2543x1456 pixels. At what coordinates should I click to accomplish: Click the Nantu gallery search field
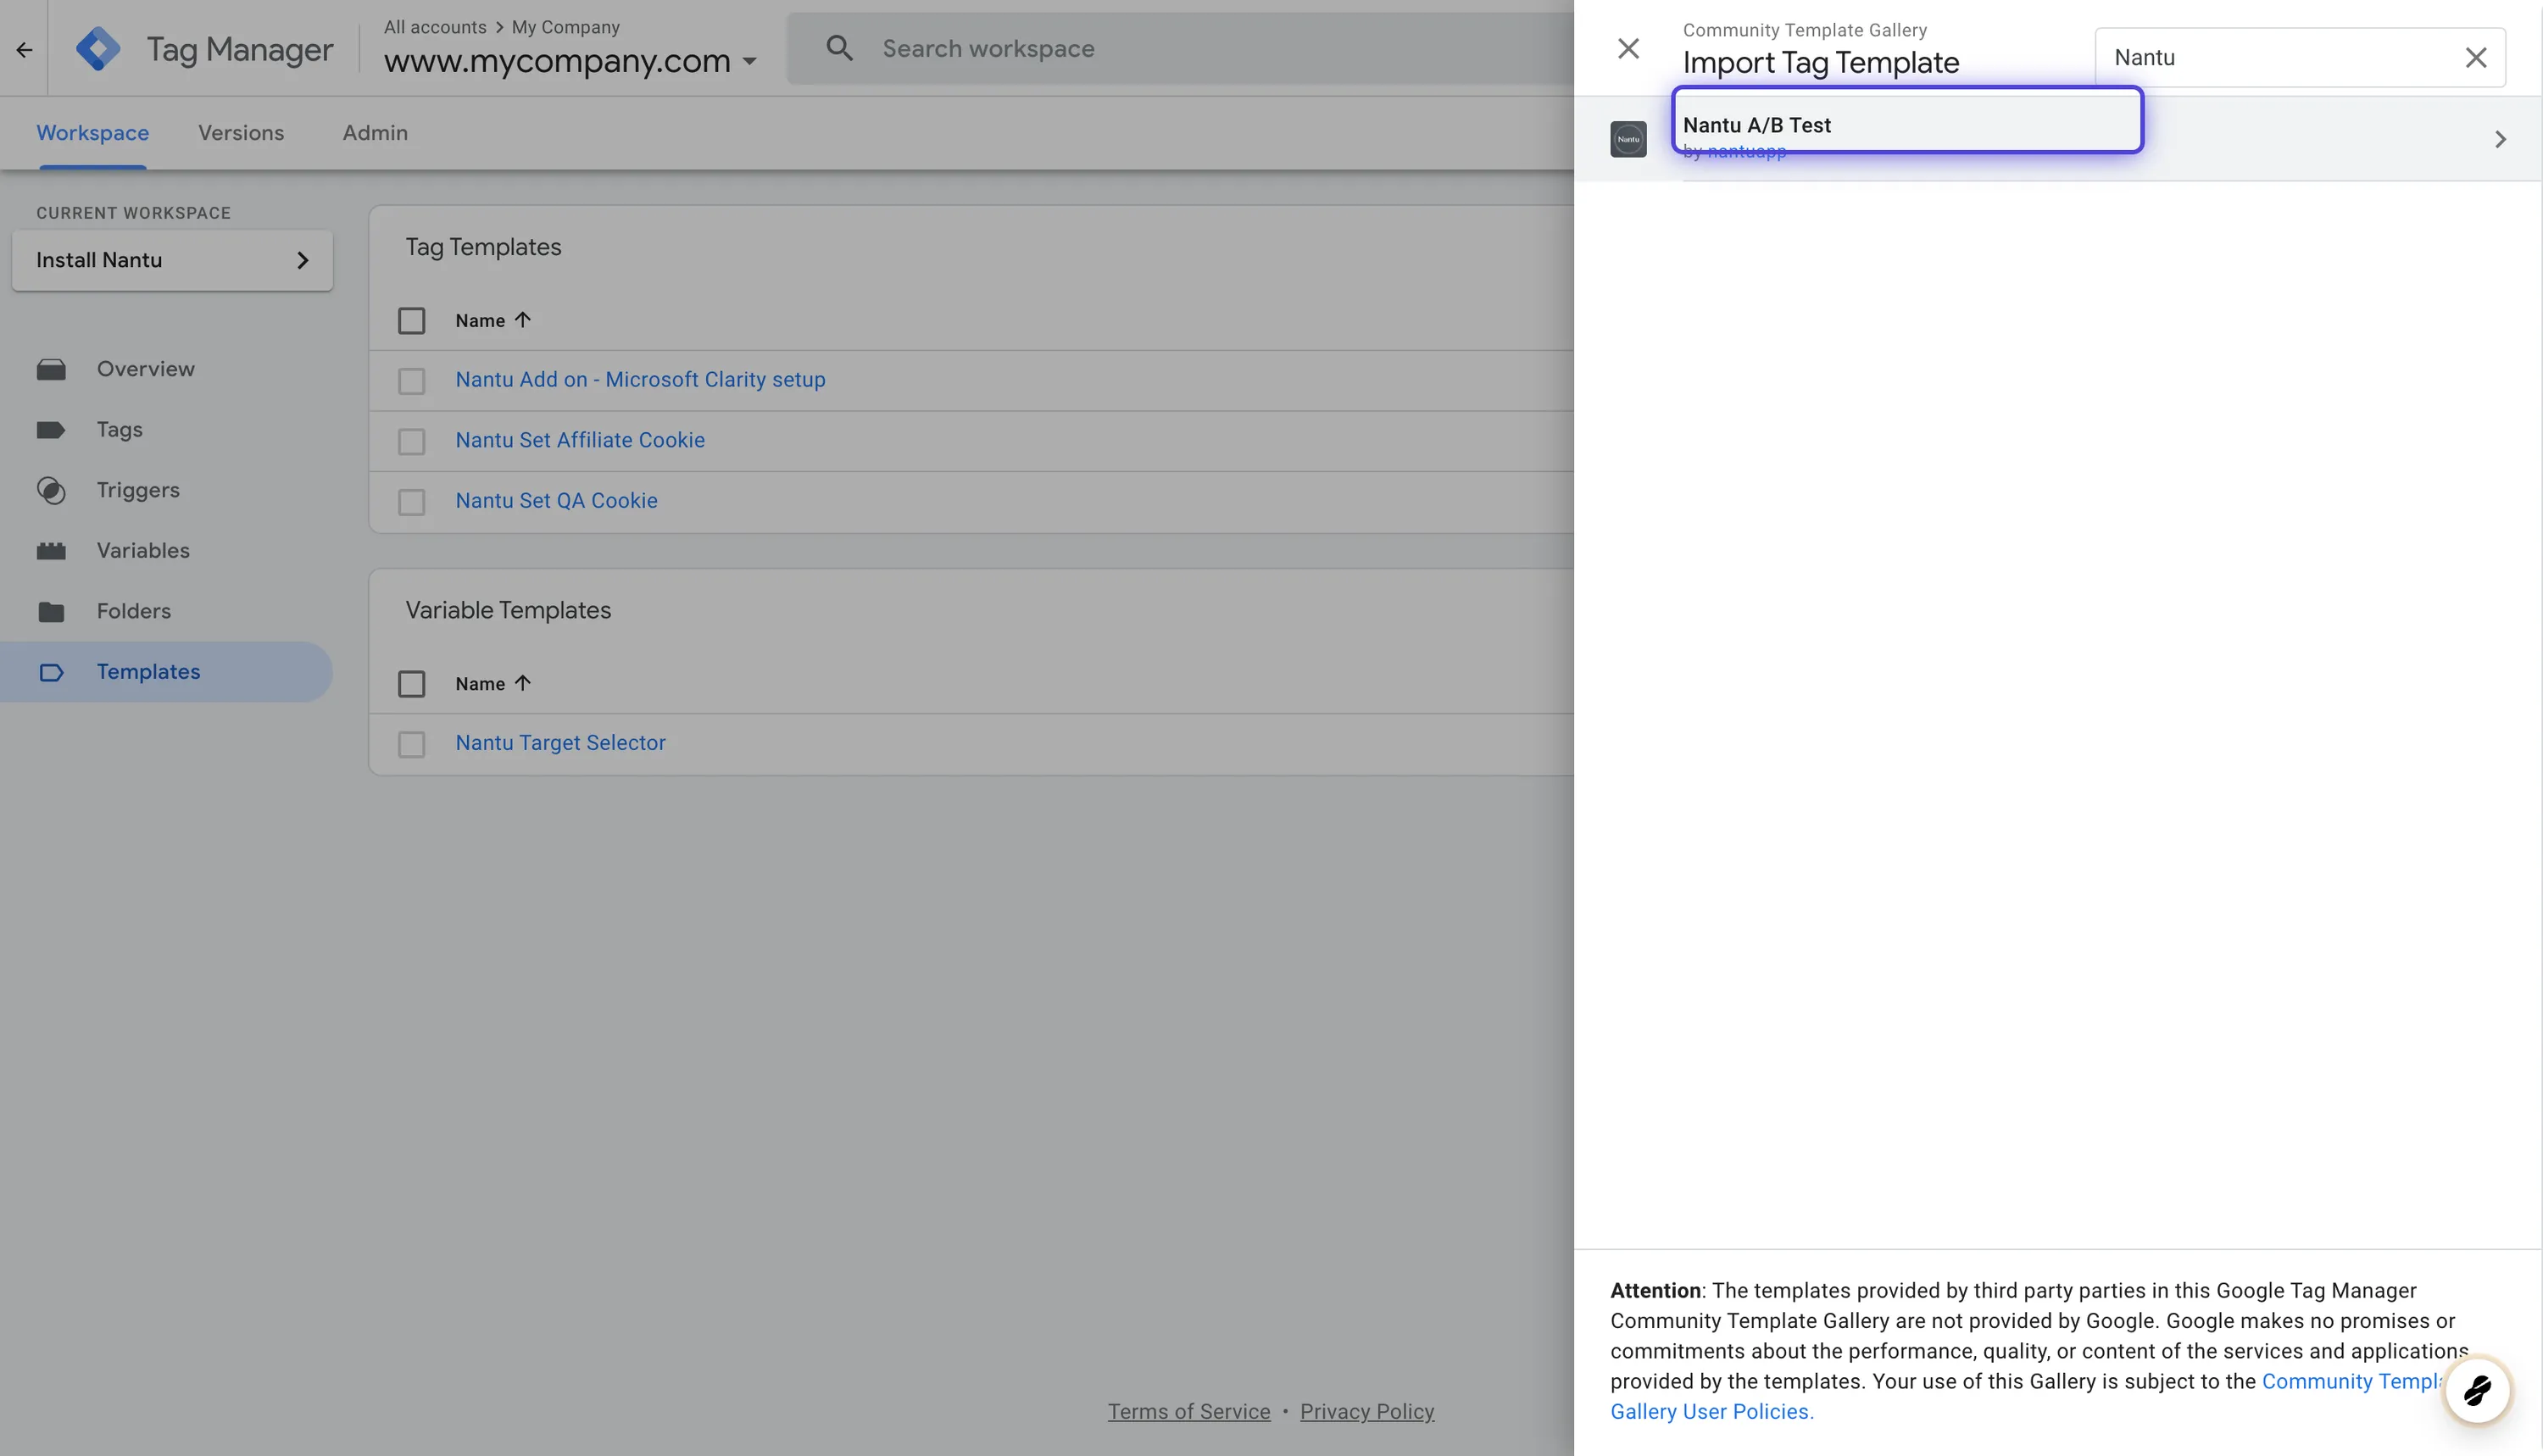[x=2280, y=58]
